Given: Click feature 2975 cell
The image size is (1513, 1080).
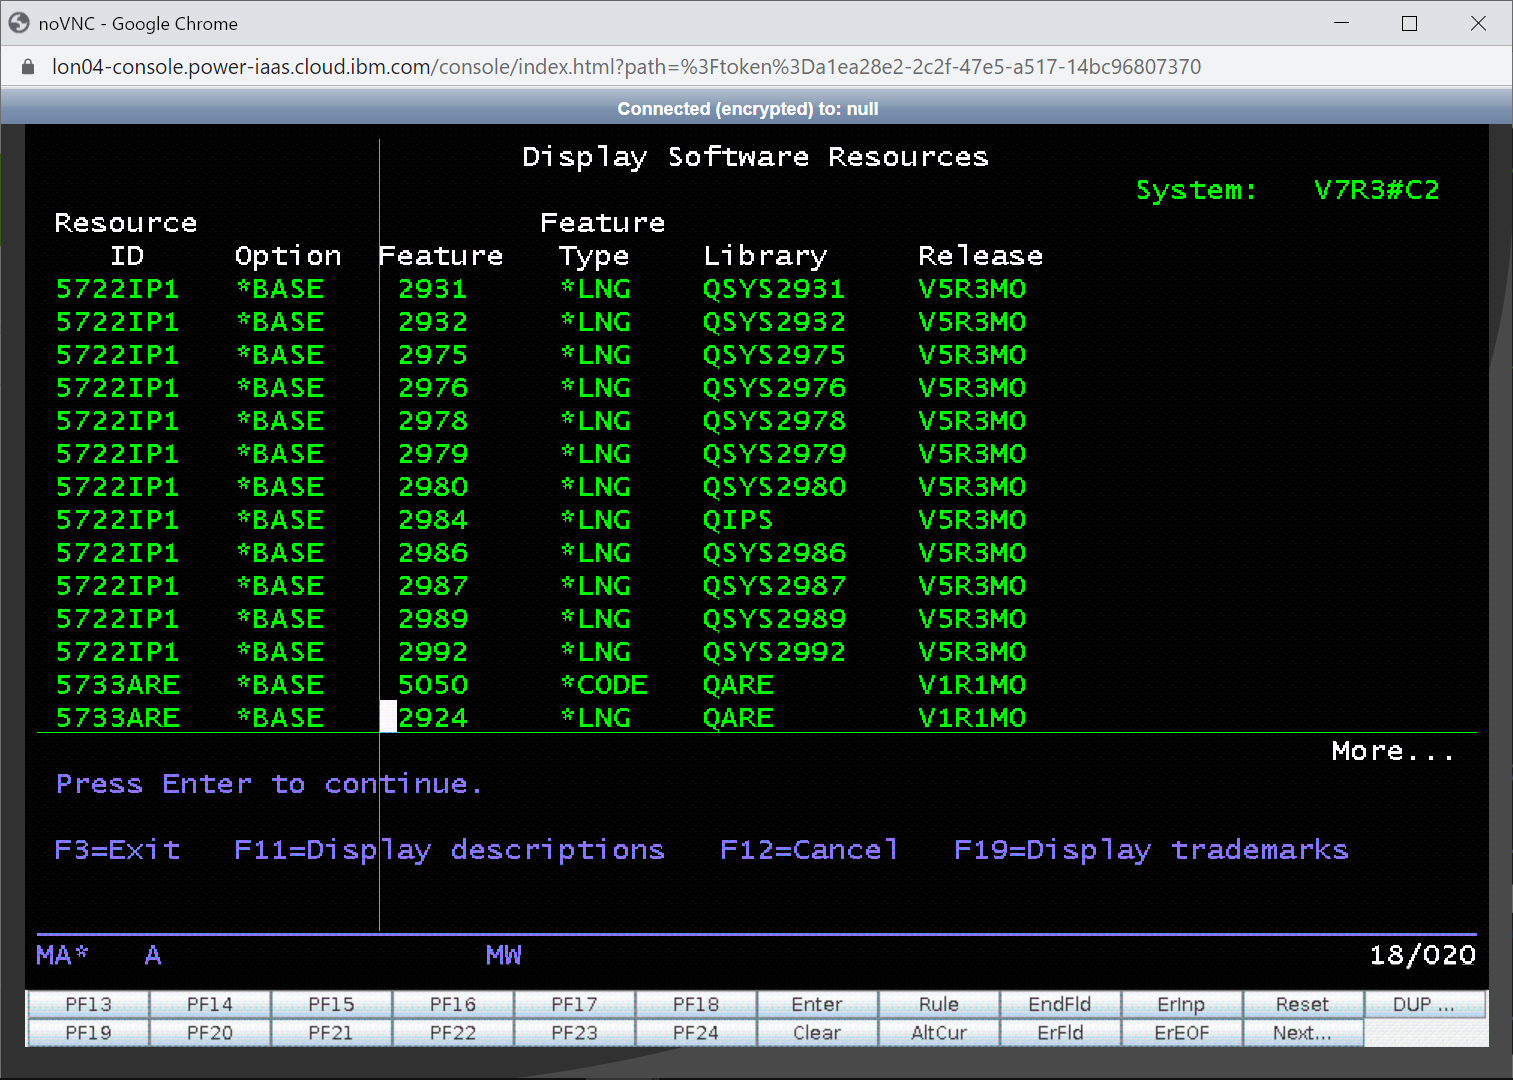Looking at the screenshot, I should (x=433, y=355).
